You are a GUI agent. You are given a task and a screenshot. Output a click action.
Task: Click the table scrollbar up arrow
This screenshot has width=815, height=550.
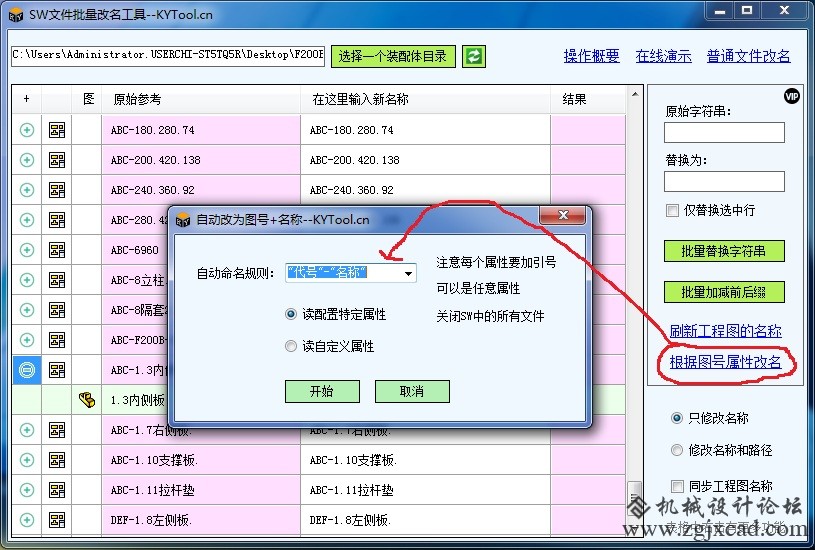(x=635, y=95)
